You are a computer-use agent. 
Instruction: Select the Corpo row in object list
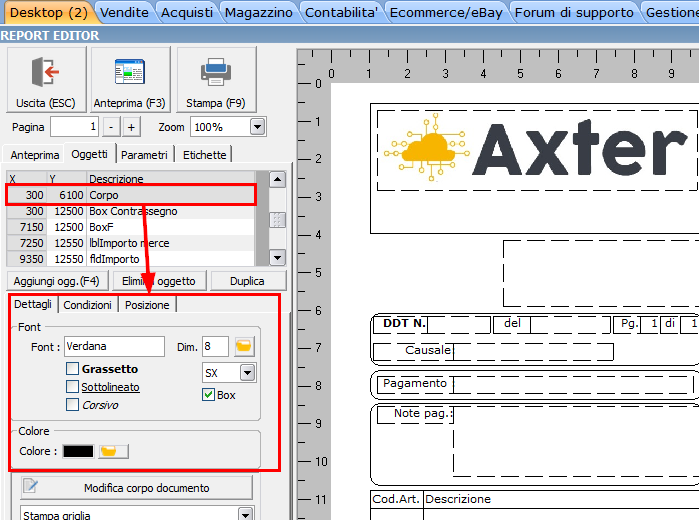[131, 195]
